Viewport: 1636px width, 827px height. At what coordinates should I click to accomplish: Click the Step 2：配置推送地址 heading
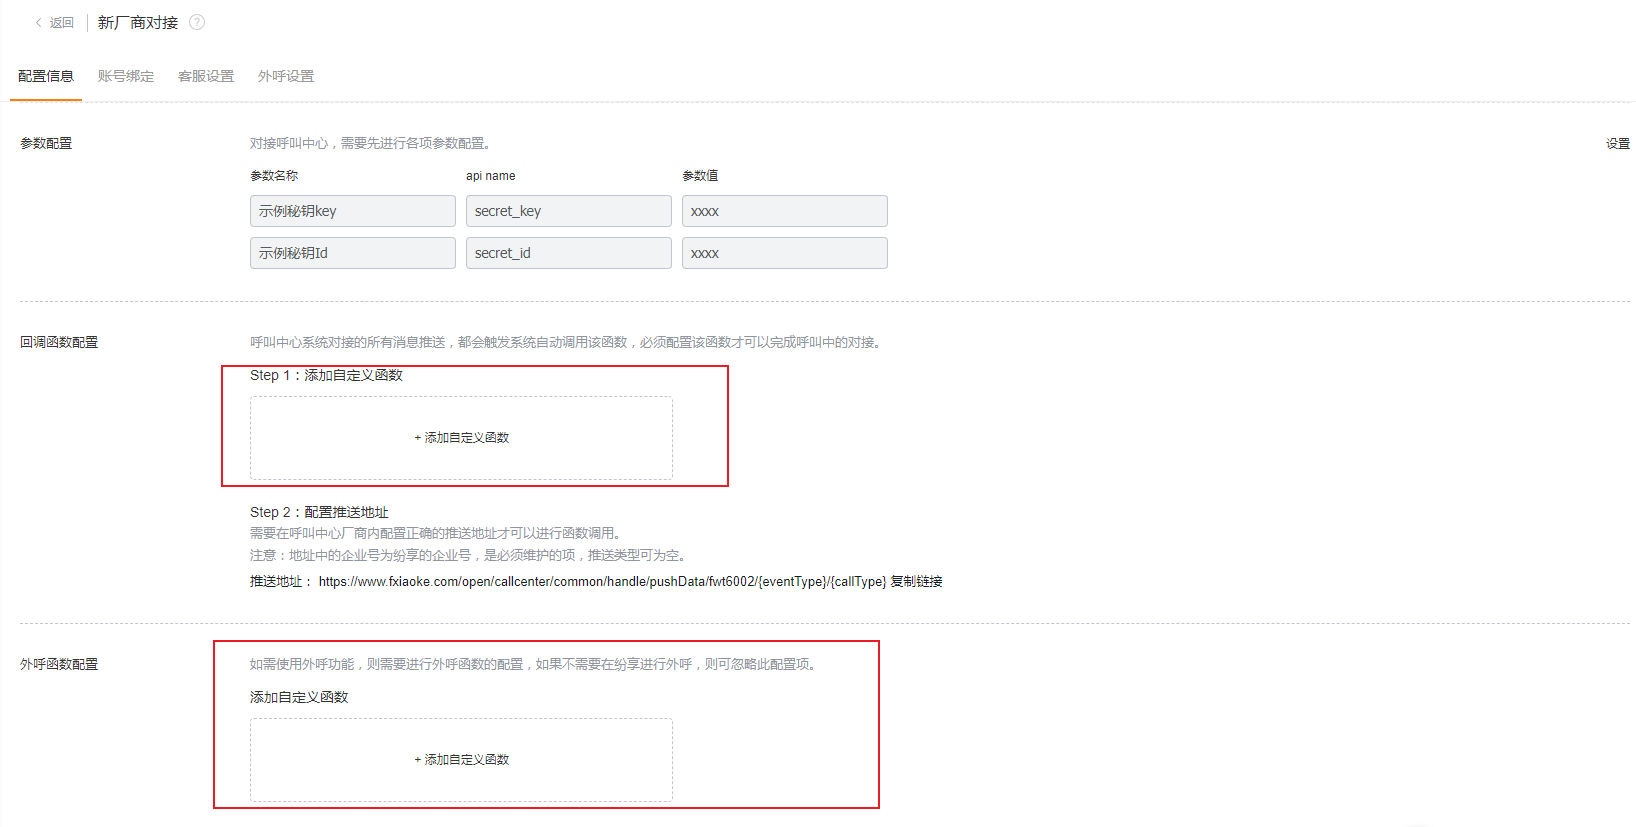(319, 512)
